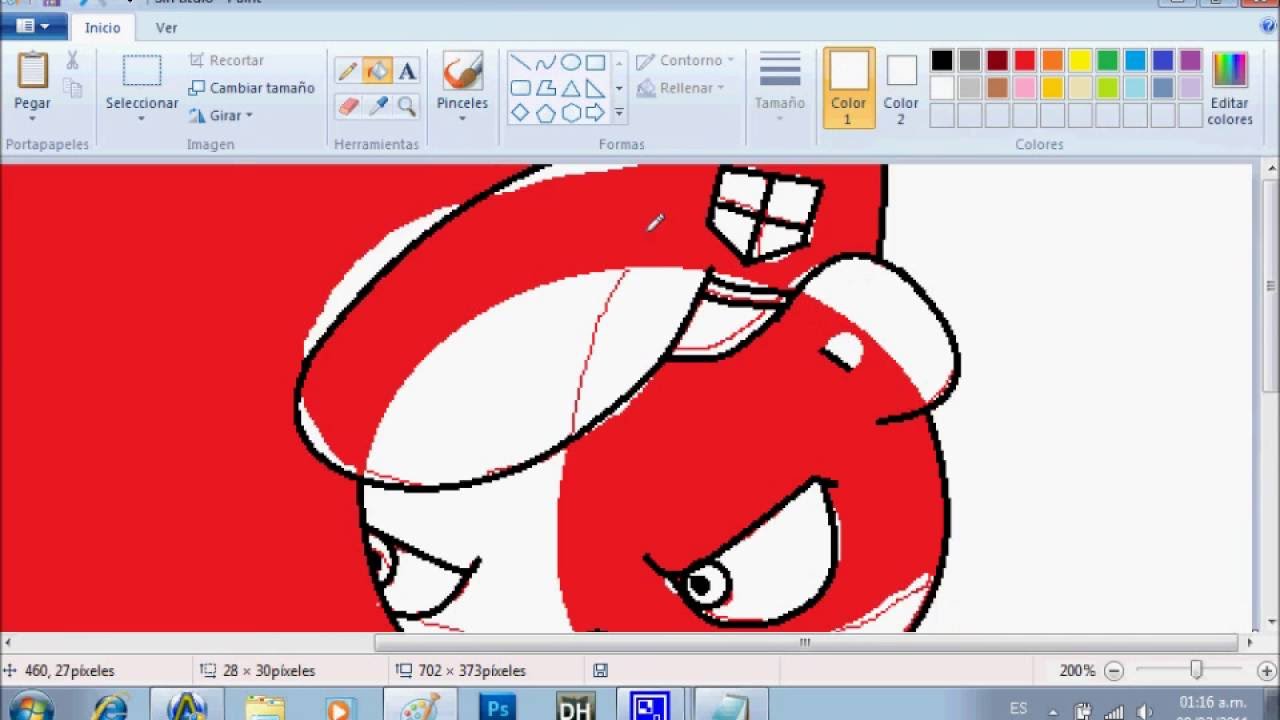1280x720 pixels.
Task: Choose the triangle shape
Action: [x=570, y=88]
